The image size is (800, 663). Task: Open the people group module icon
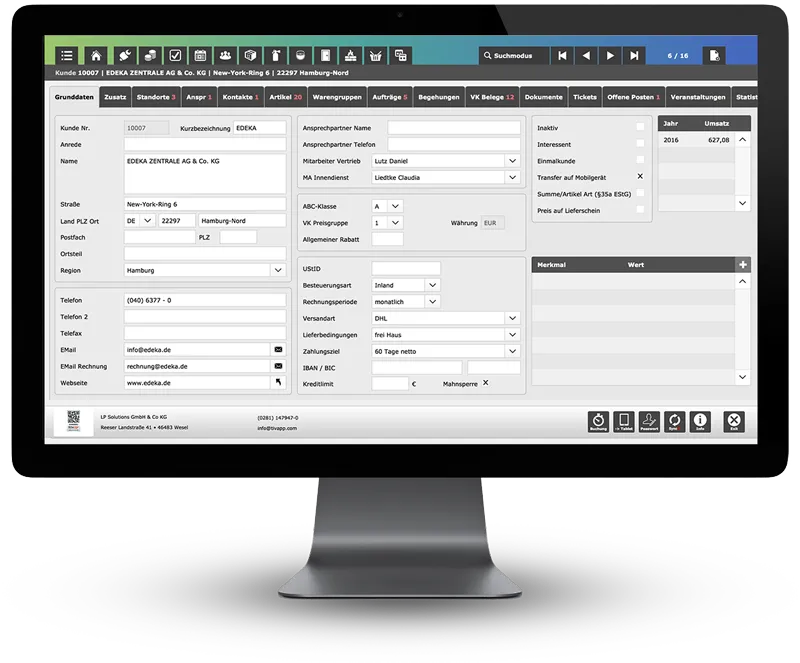click(x=225, y=55)
